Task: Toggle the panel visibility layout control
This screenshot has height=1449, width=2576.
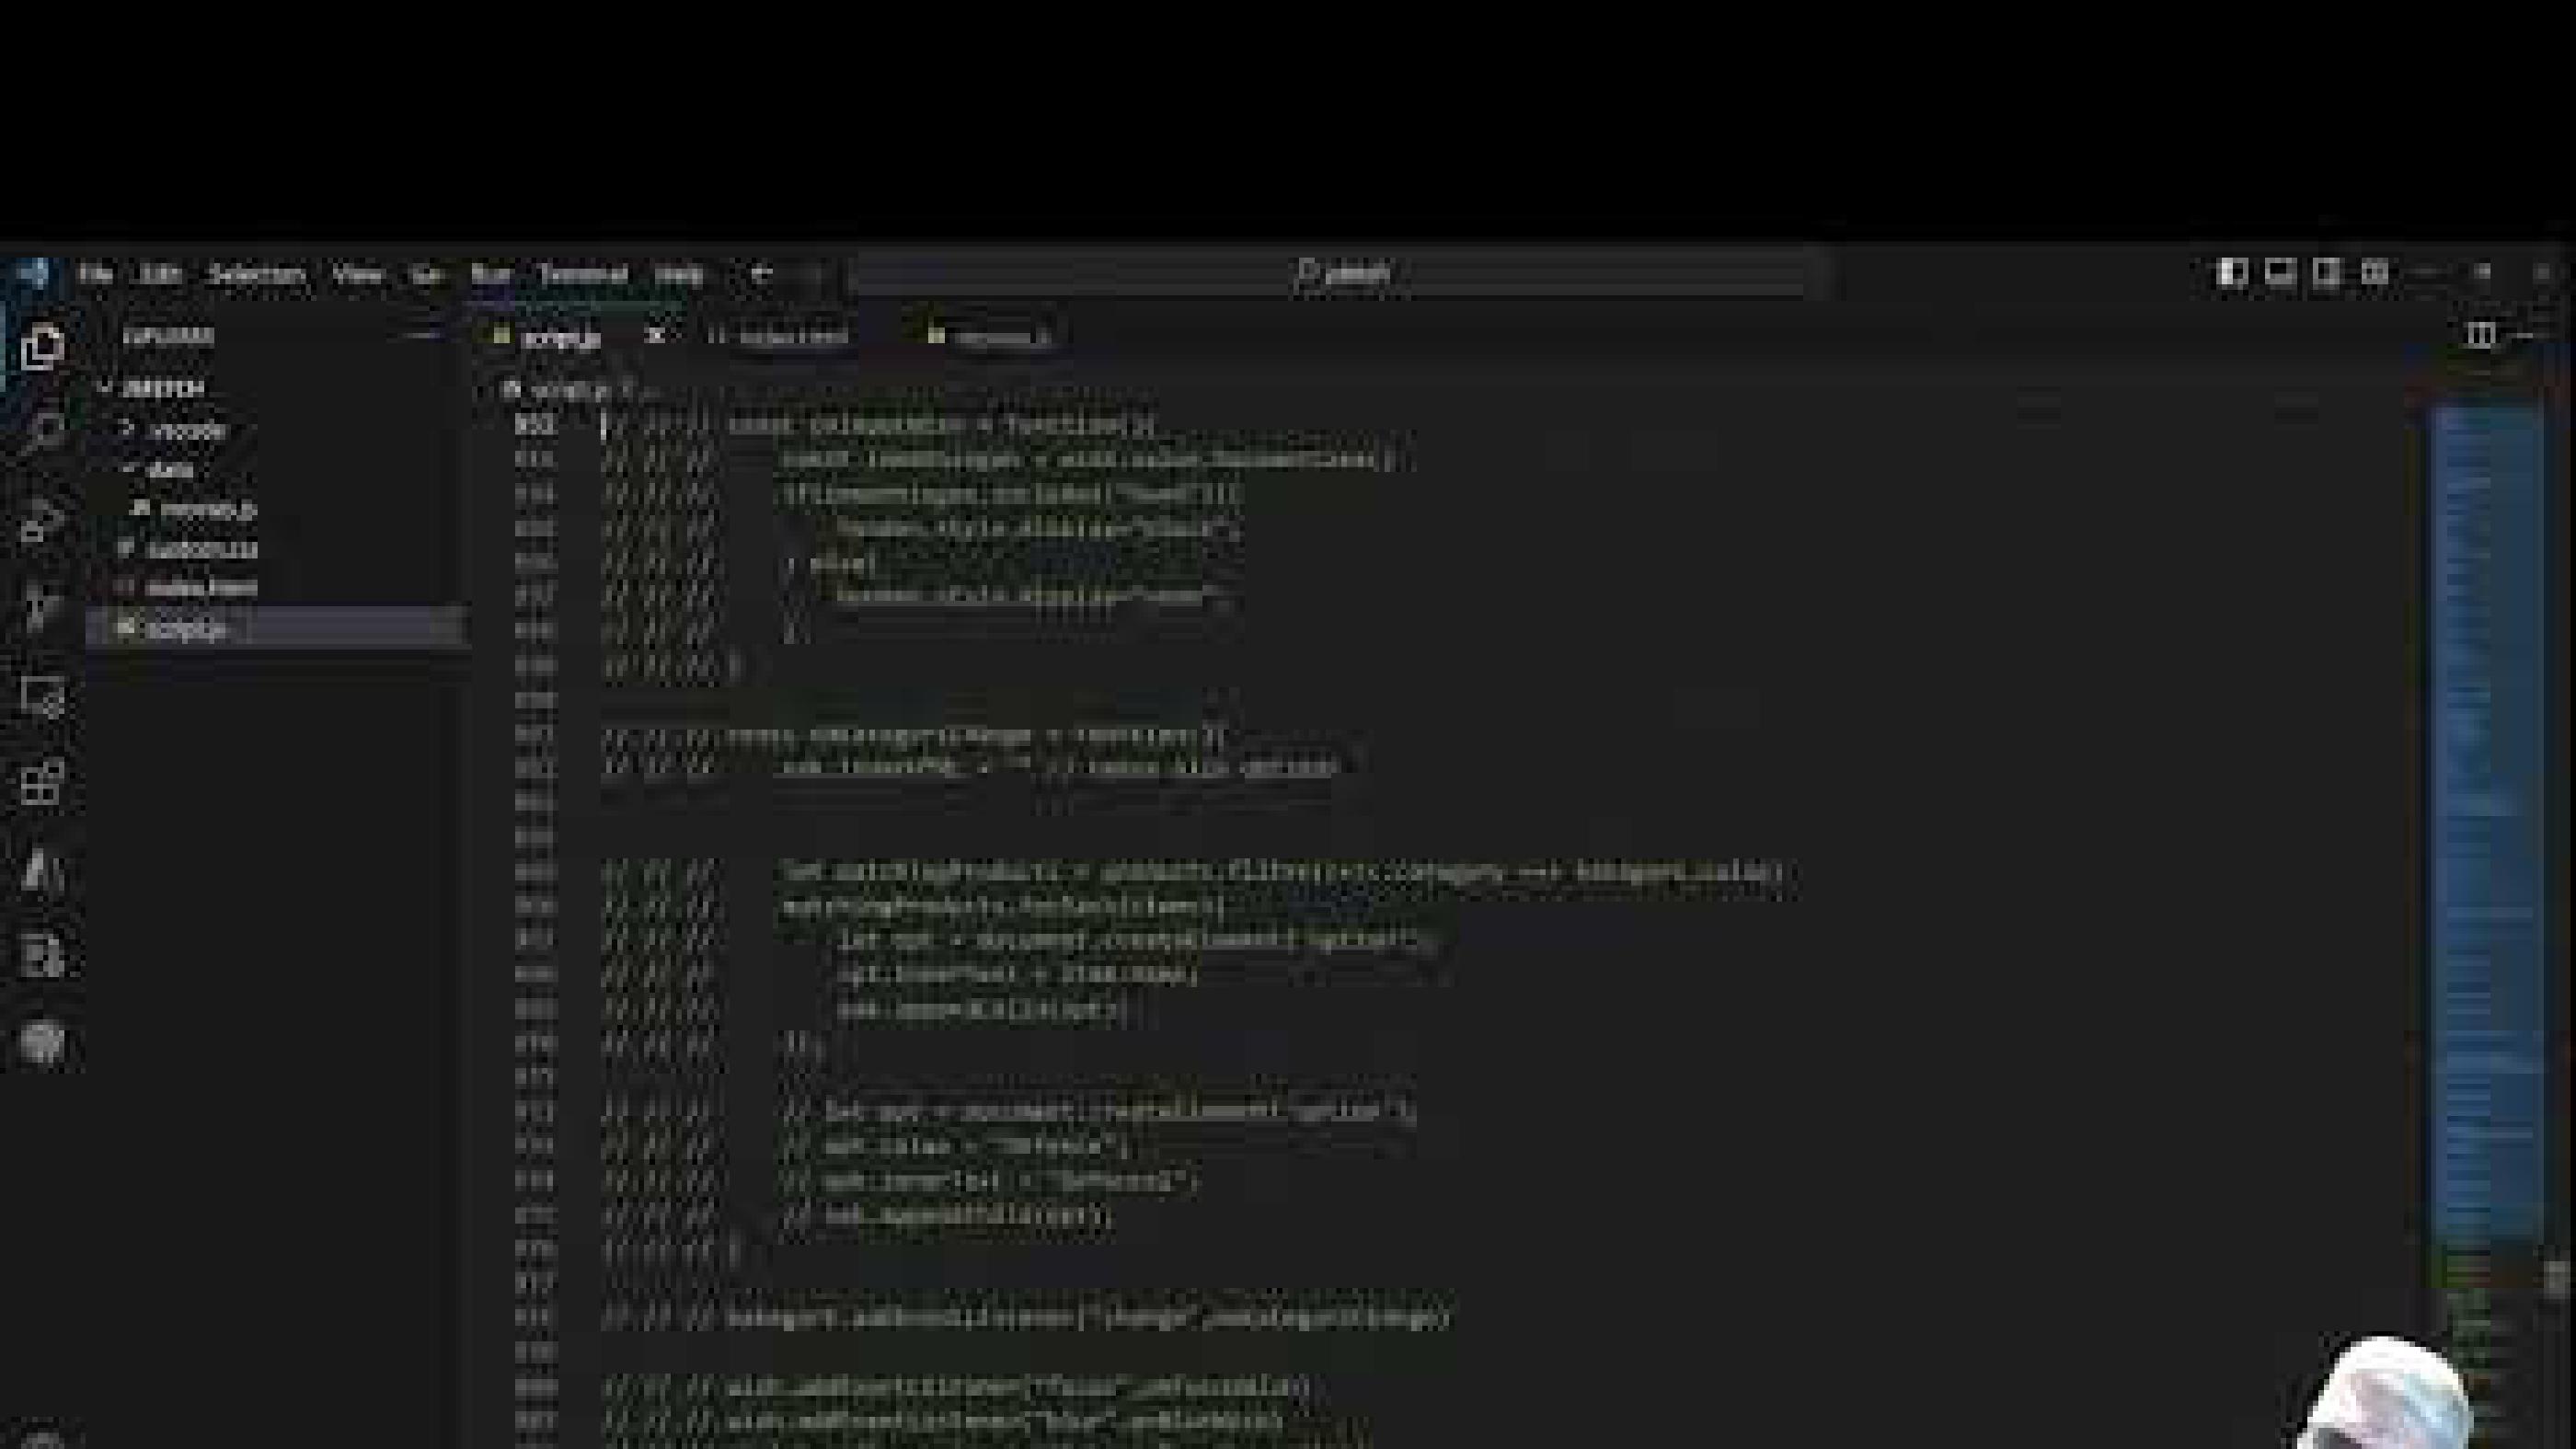Action: (2281, 272)
